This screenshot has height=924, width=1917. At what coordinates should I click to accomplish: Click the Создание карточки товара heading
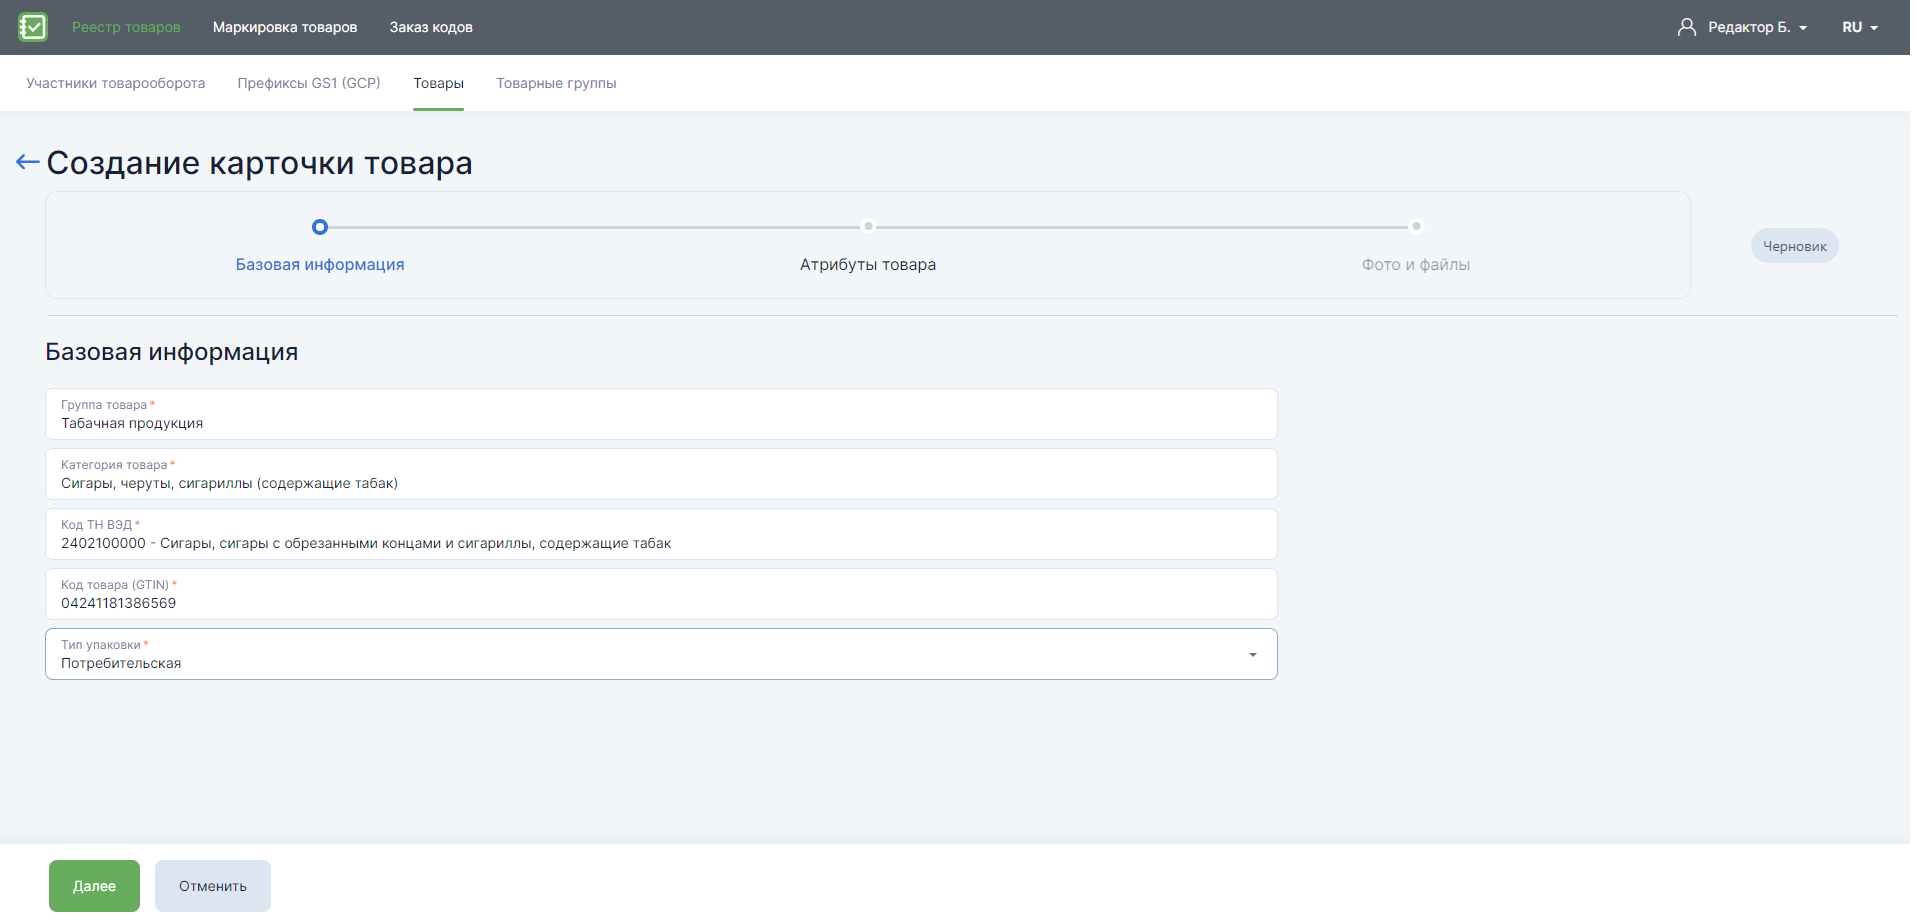(x=259, y=163)
